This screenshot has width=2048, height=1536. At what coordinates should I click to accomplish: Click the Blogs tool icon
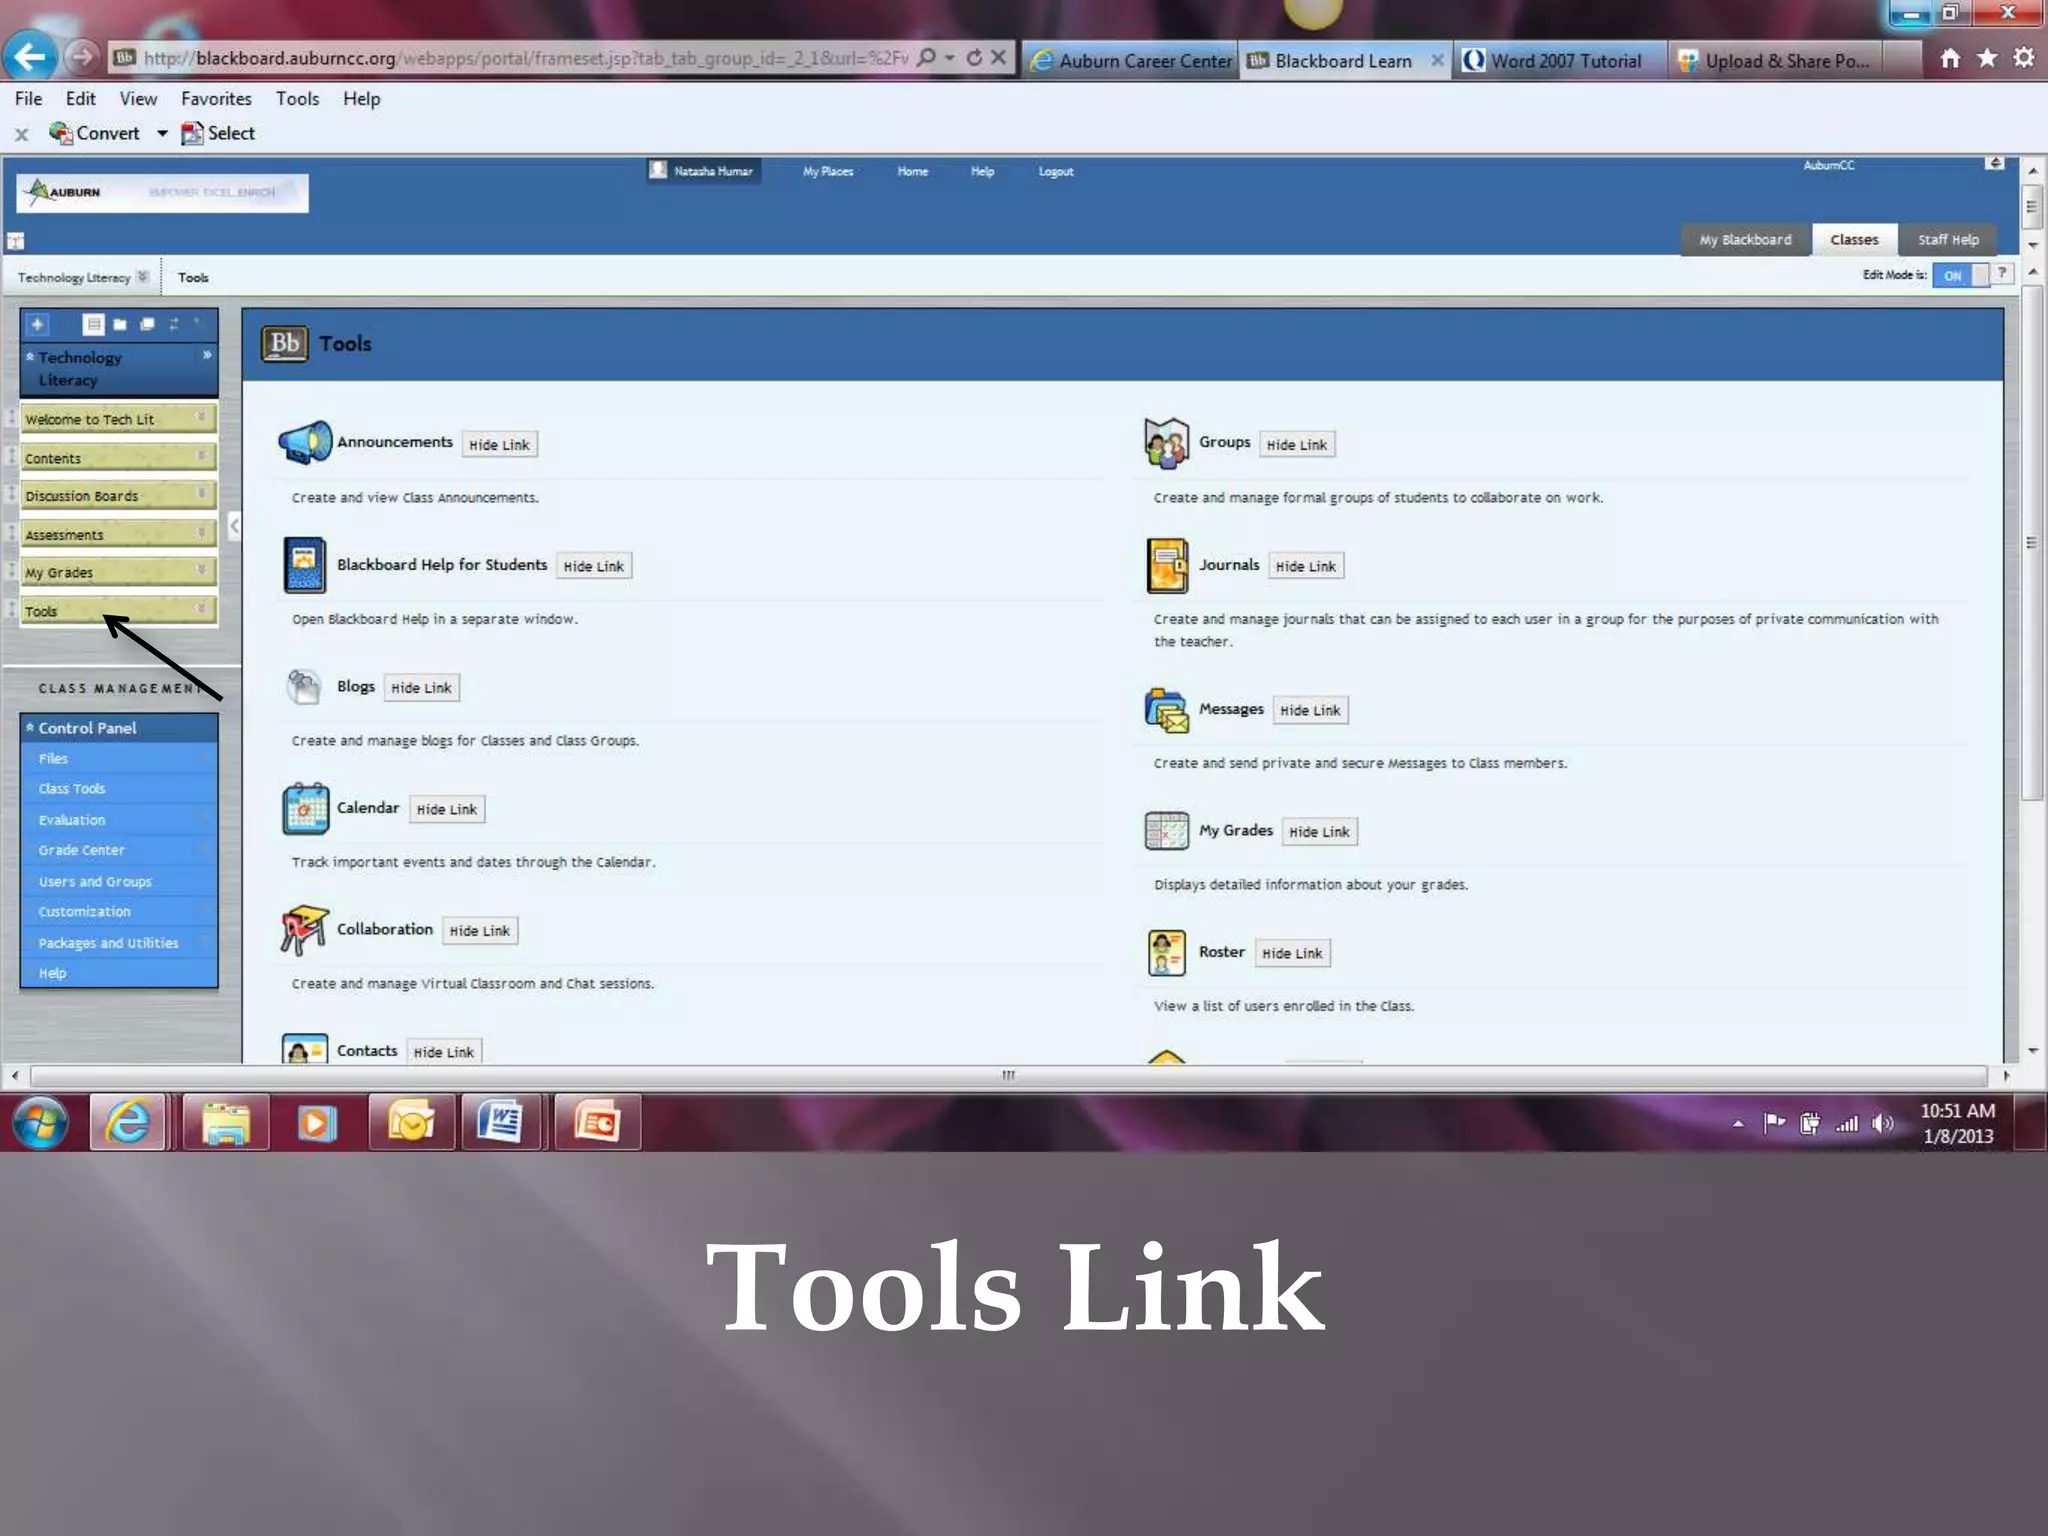pyautogui.click(x=304, y=687)
